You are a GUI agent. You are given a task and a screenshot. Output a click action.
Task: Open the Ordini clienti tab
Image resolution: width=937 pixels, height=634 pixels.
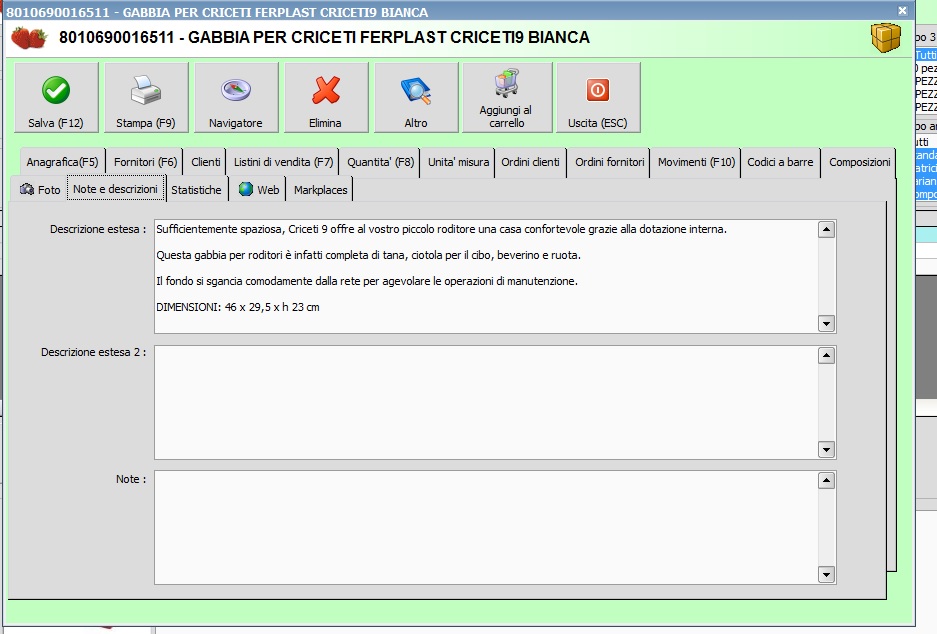click(x=531, y=162)
